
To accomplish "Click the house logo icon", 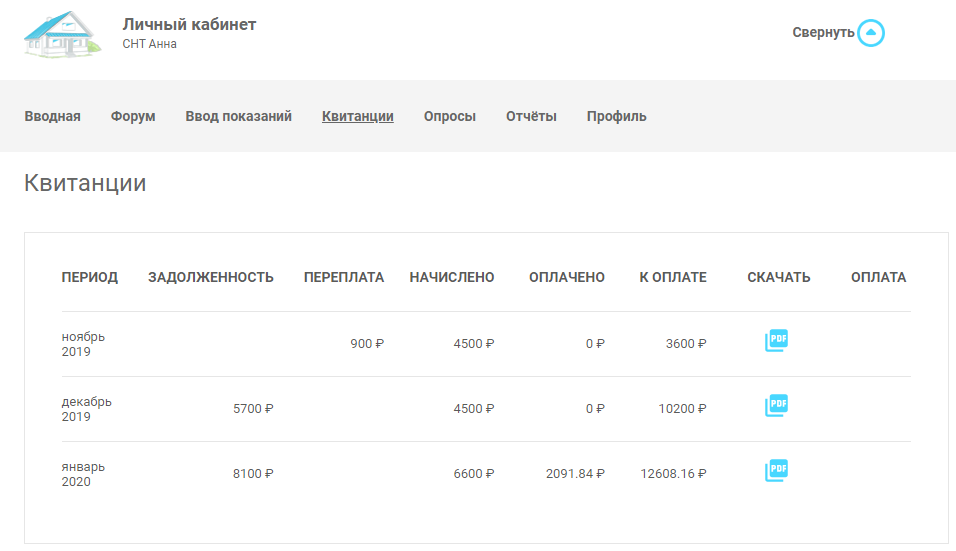I will (62, 34).
